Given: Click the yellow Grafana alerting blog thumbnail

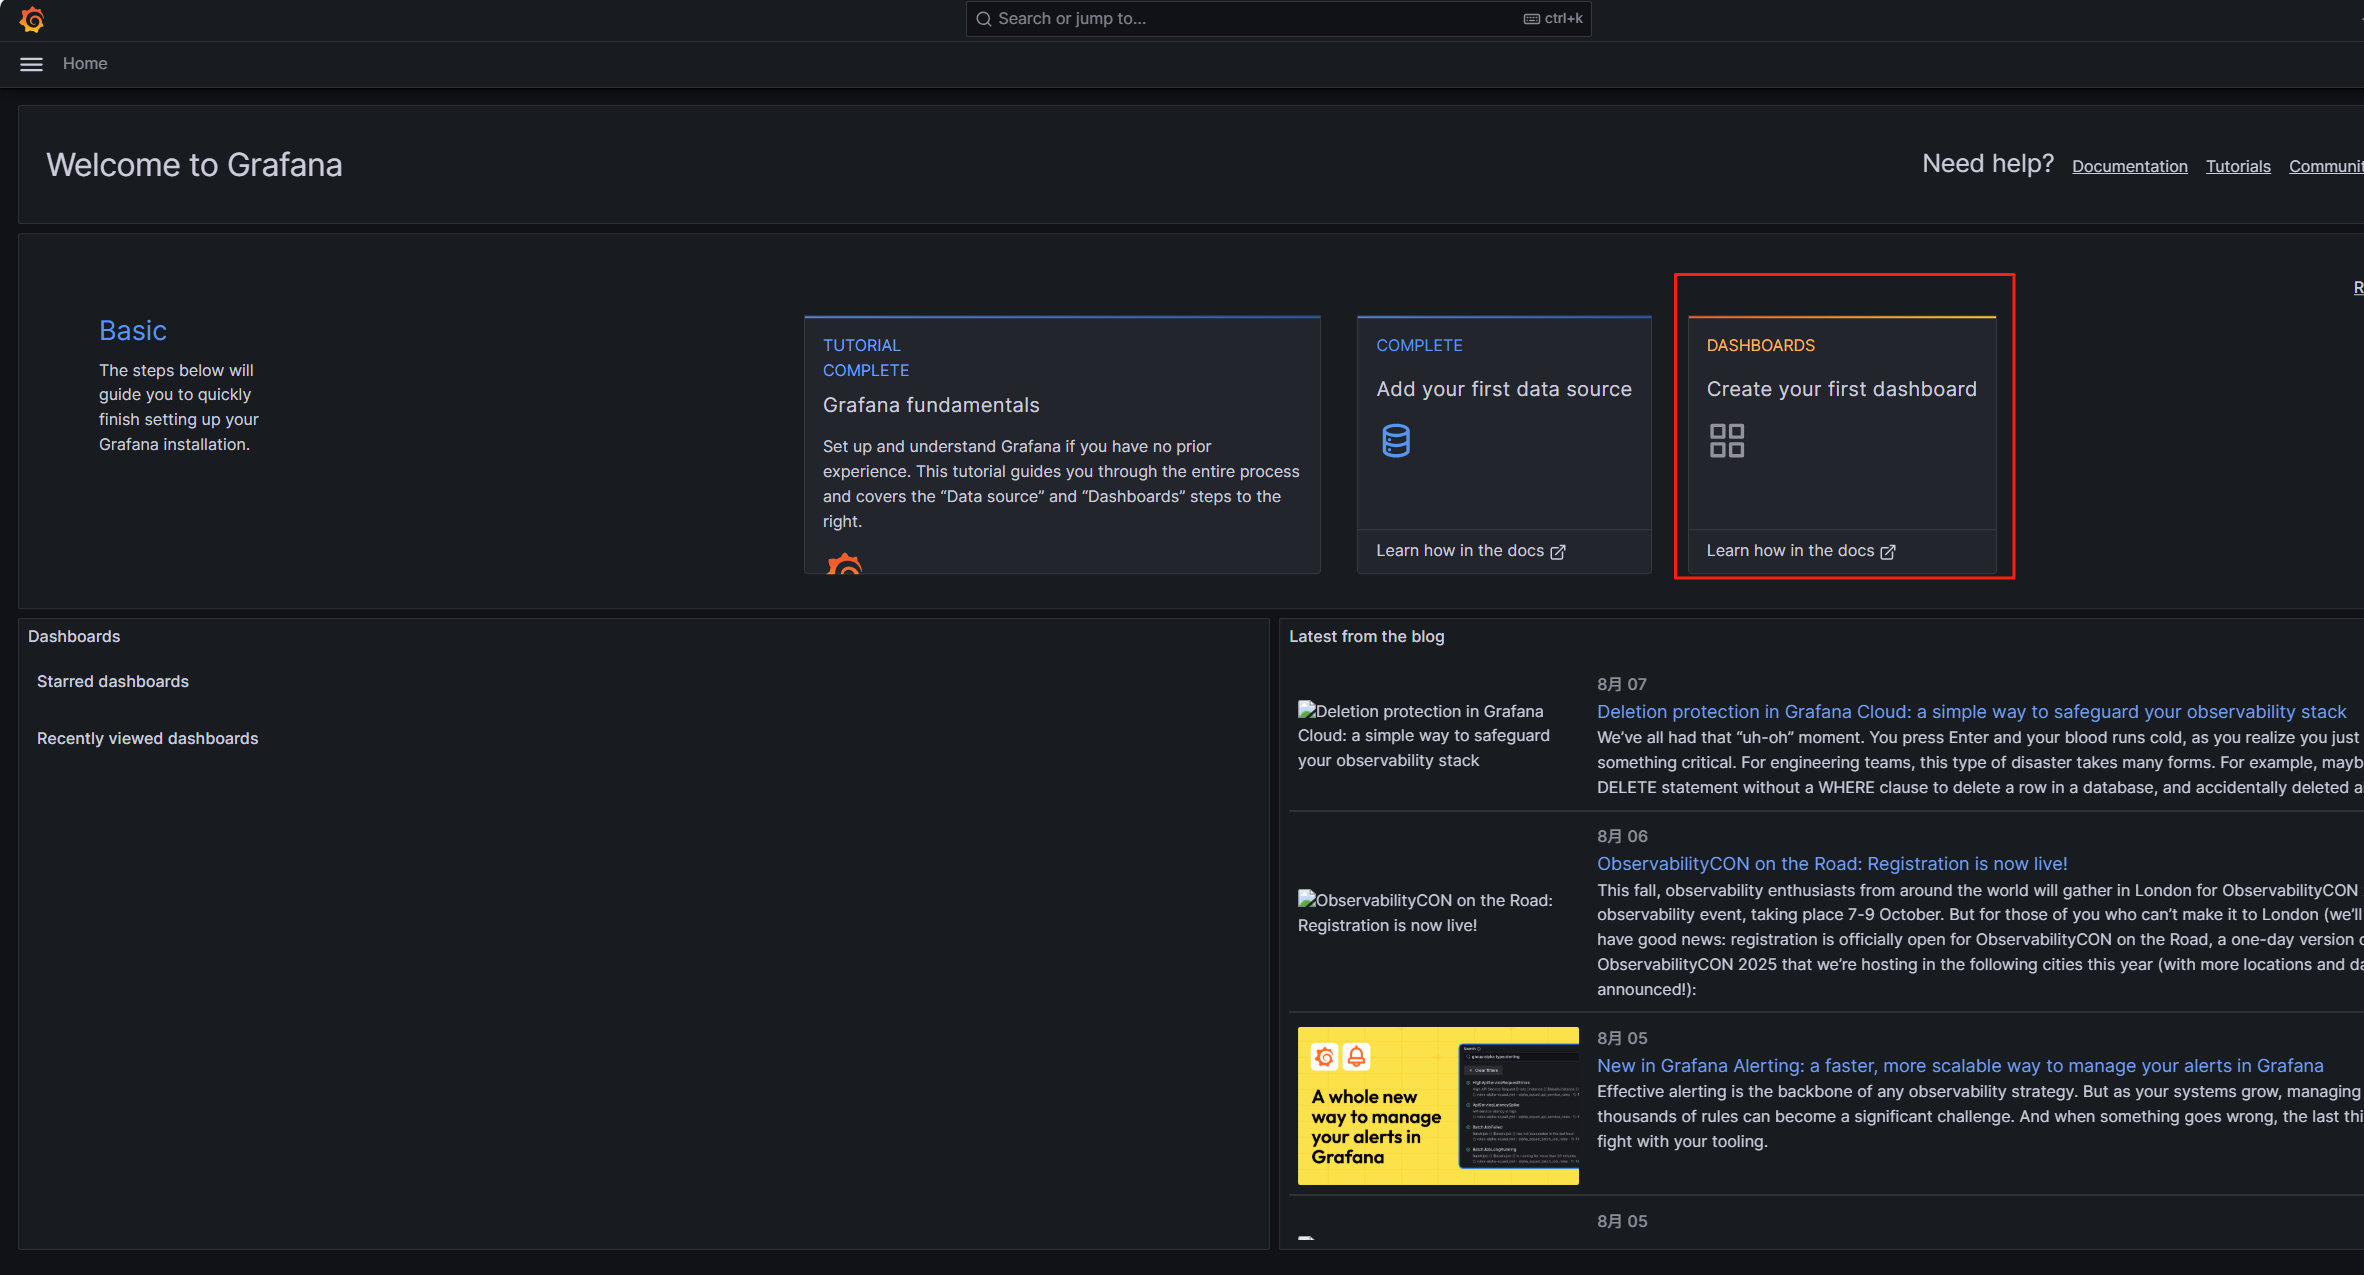Looking at the screenshot, I should (1438, 1106).
